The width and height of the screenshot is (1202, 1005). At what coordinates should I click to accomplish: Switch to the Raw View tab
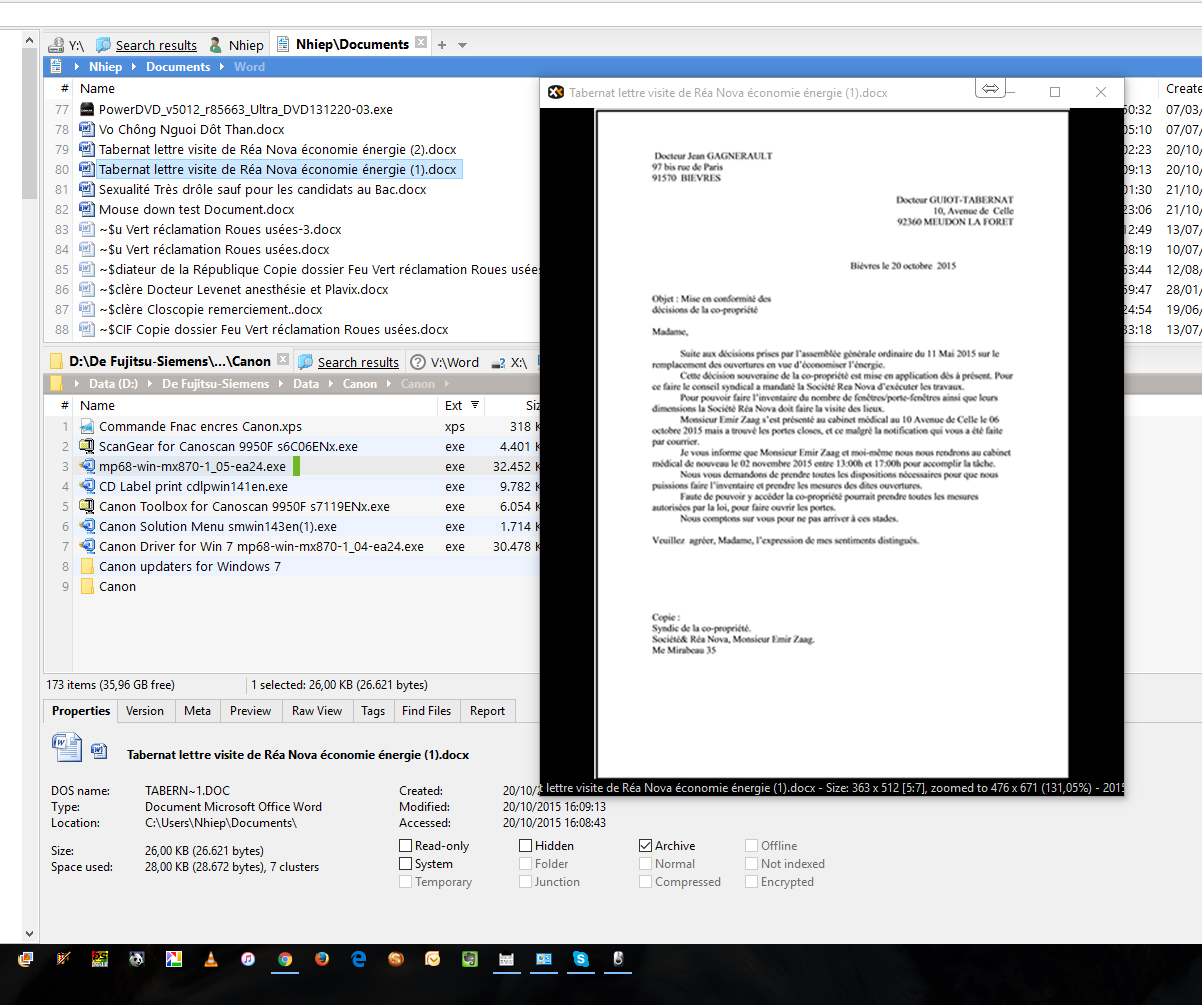click(x=316, y=711)
